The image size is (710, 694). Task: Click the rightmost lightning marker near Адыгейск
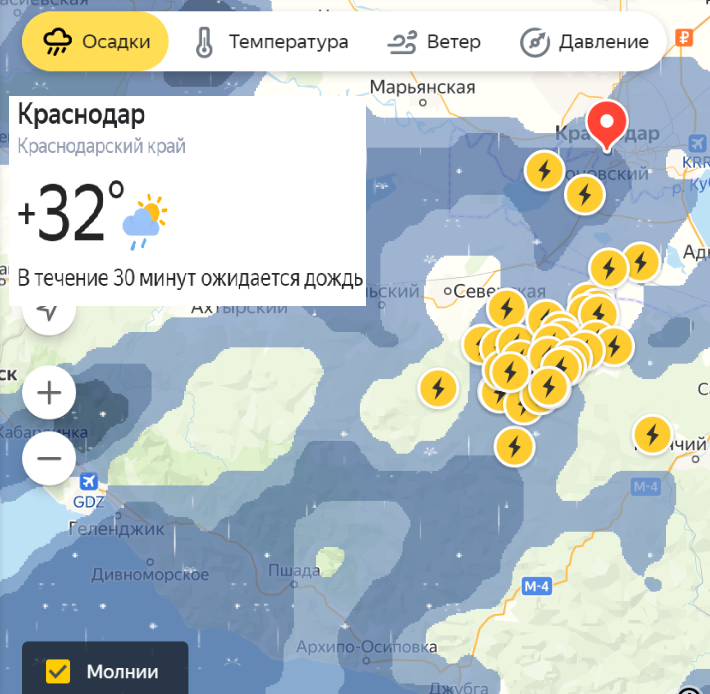[x=641, y=262]
